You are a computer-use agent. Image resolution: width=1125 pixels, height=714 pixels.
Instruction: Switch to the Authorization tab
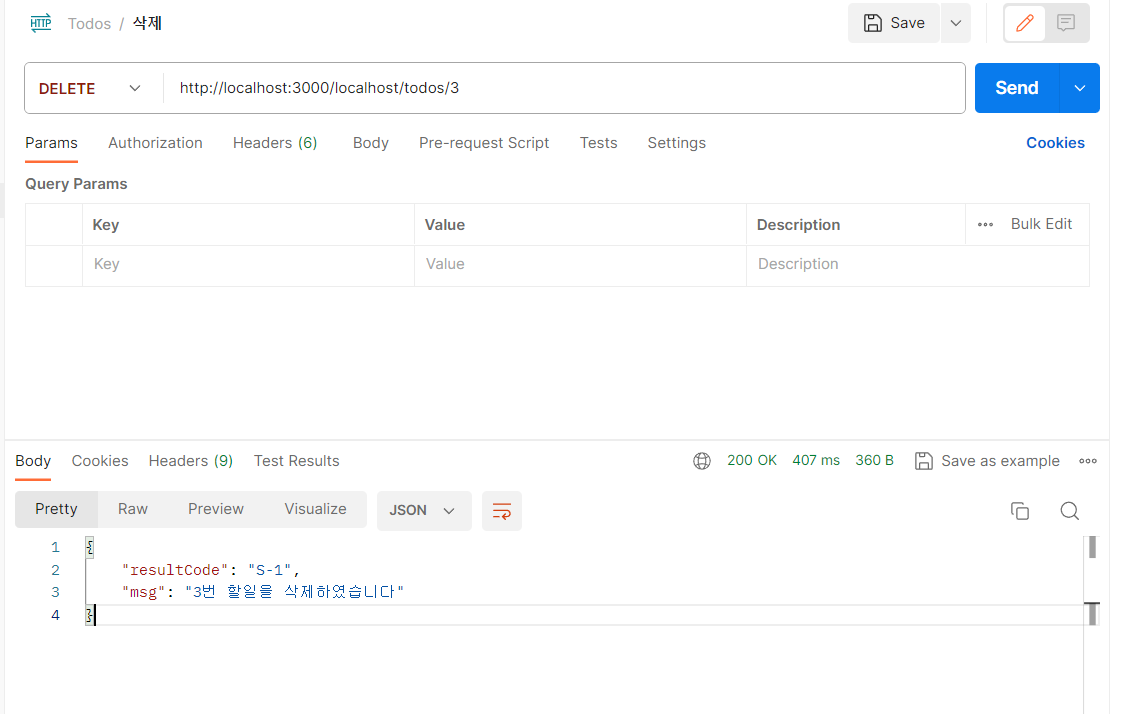(x=156, y=143)
